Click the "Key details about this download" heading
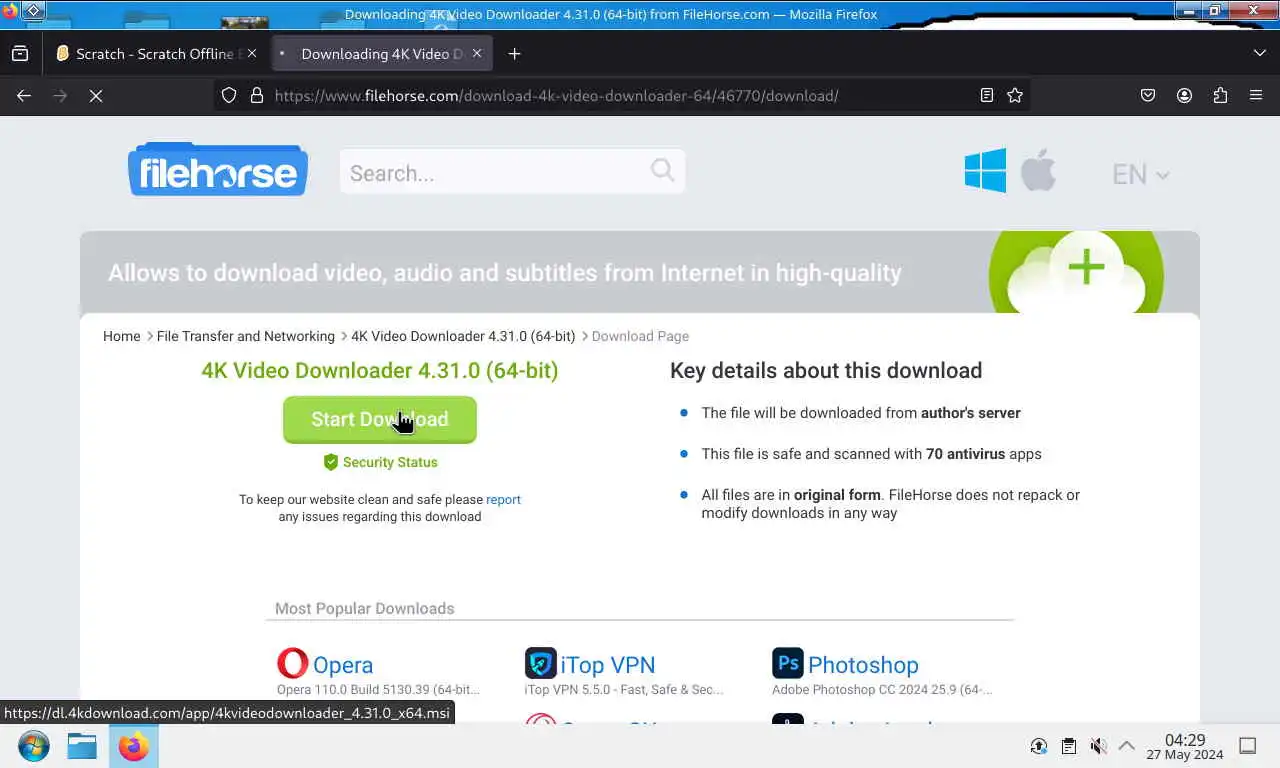 826,370
